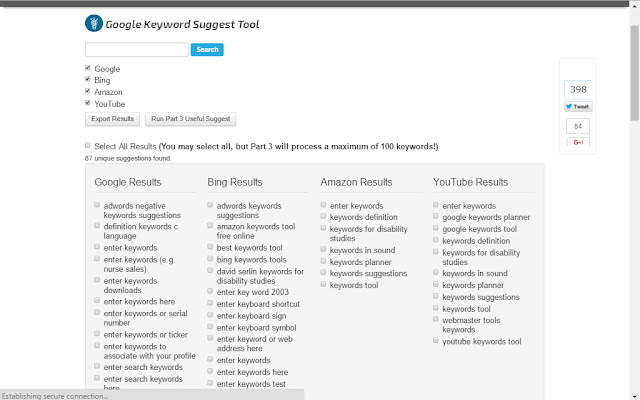This screenshot has width=640, height=400.
Task: Check 'adwords keywords suggestions' in Bing Results
Action: click(210, 205)
